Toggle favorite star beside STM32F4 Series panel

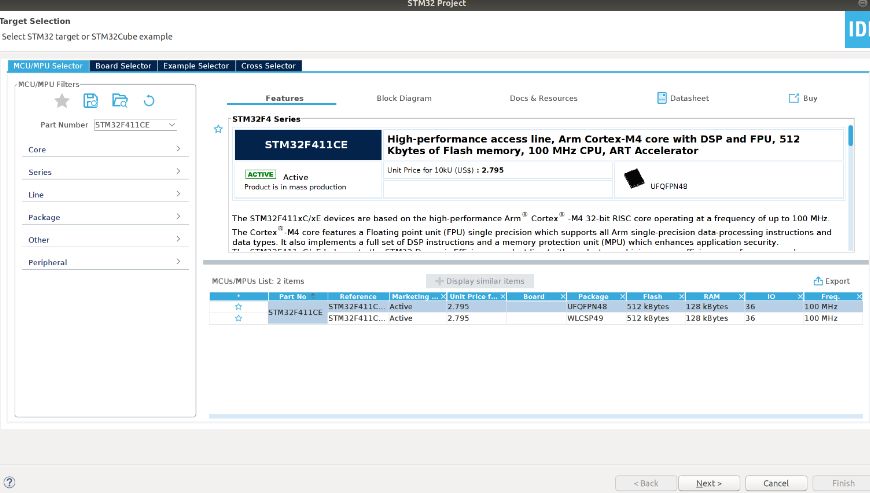tap(218, 129)
